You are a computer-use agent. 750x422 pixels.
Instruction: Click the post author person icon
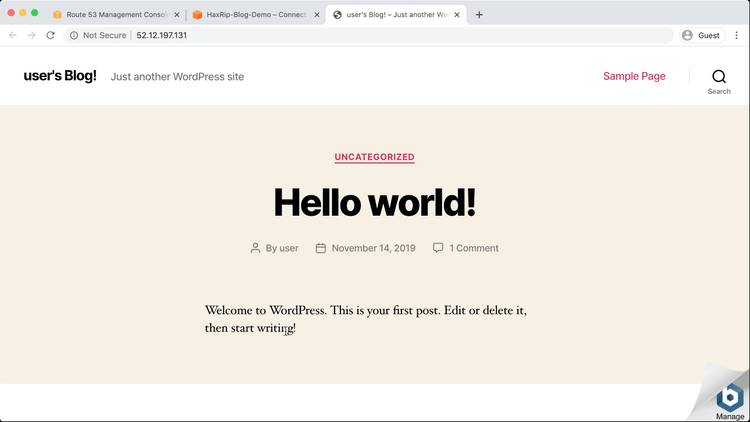pyautogui.click(x=255, y=248)
